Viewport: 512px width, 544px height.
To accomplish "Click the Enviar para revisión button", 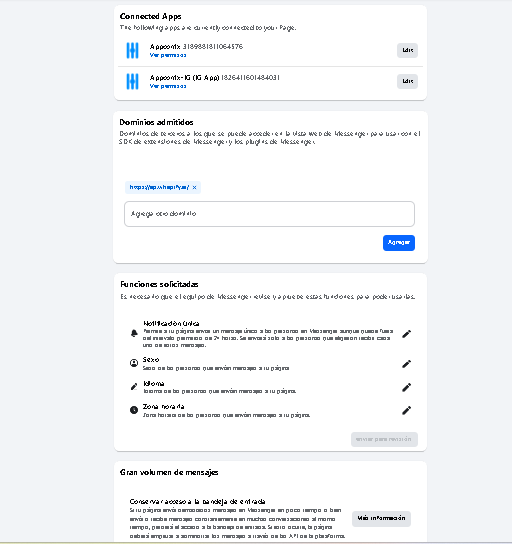I will click(384, 439).
